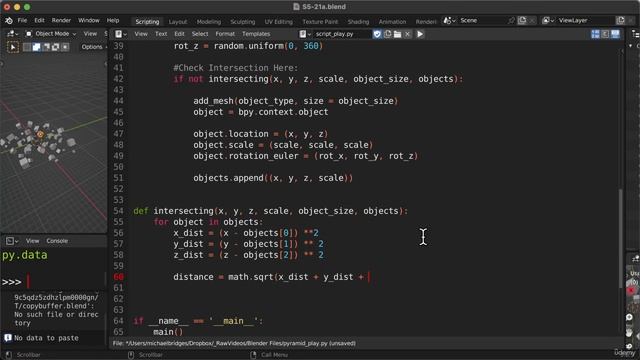This screenshot has height=360, width=640.
Task: Open File menu in top bar
Action: (22, 20)
